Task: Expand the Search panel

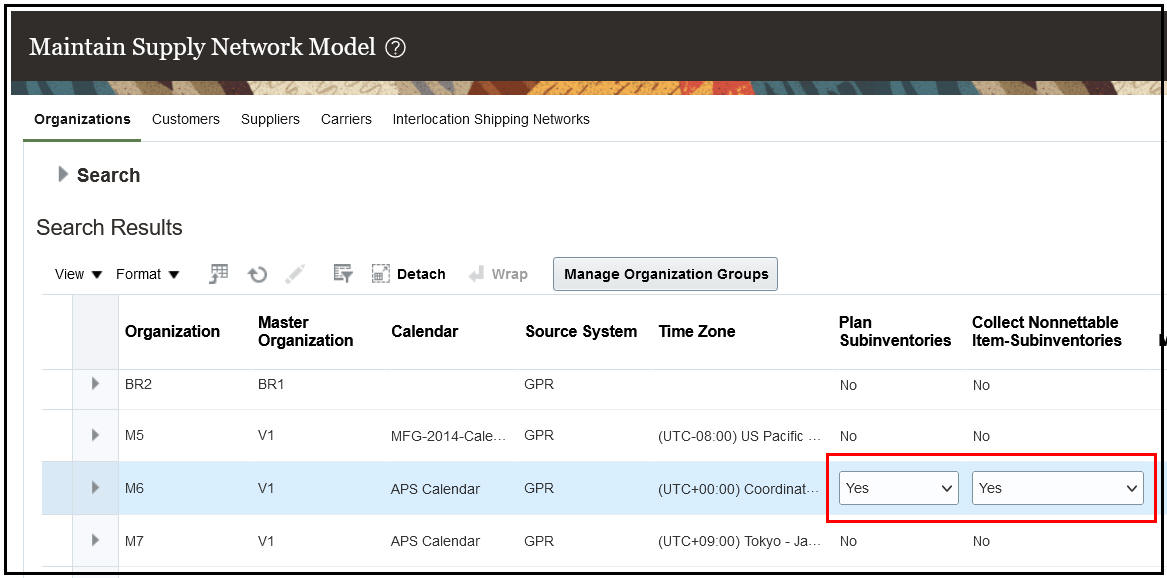Action: click(64, 175)
